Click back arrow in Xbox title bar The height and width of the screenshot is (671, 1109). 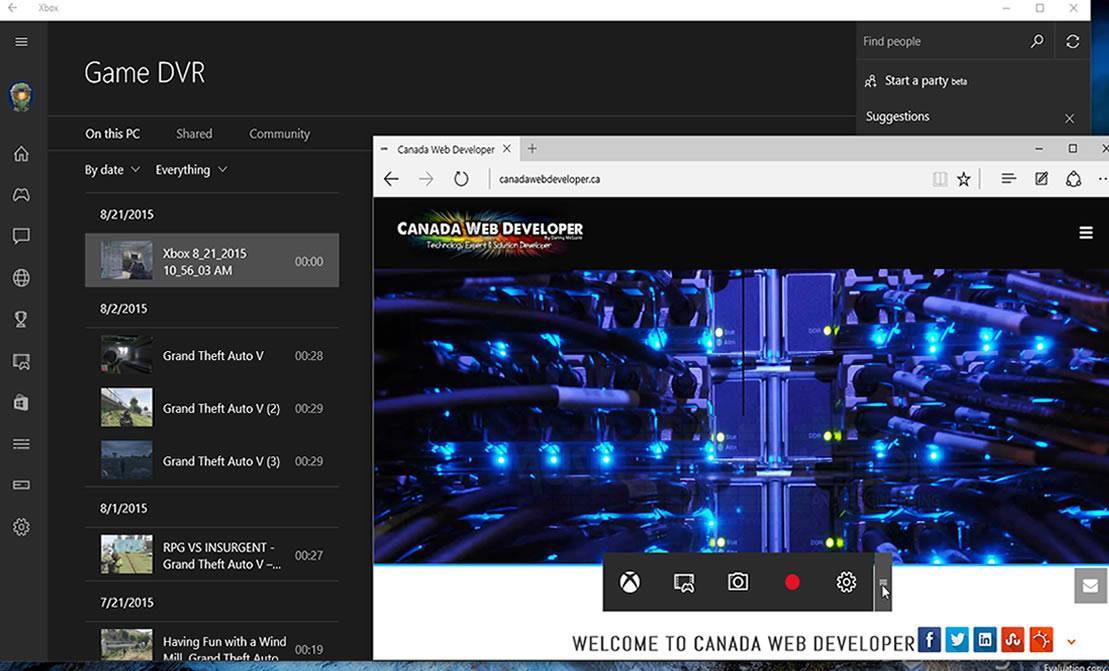click(13, 8)
